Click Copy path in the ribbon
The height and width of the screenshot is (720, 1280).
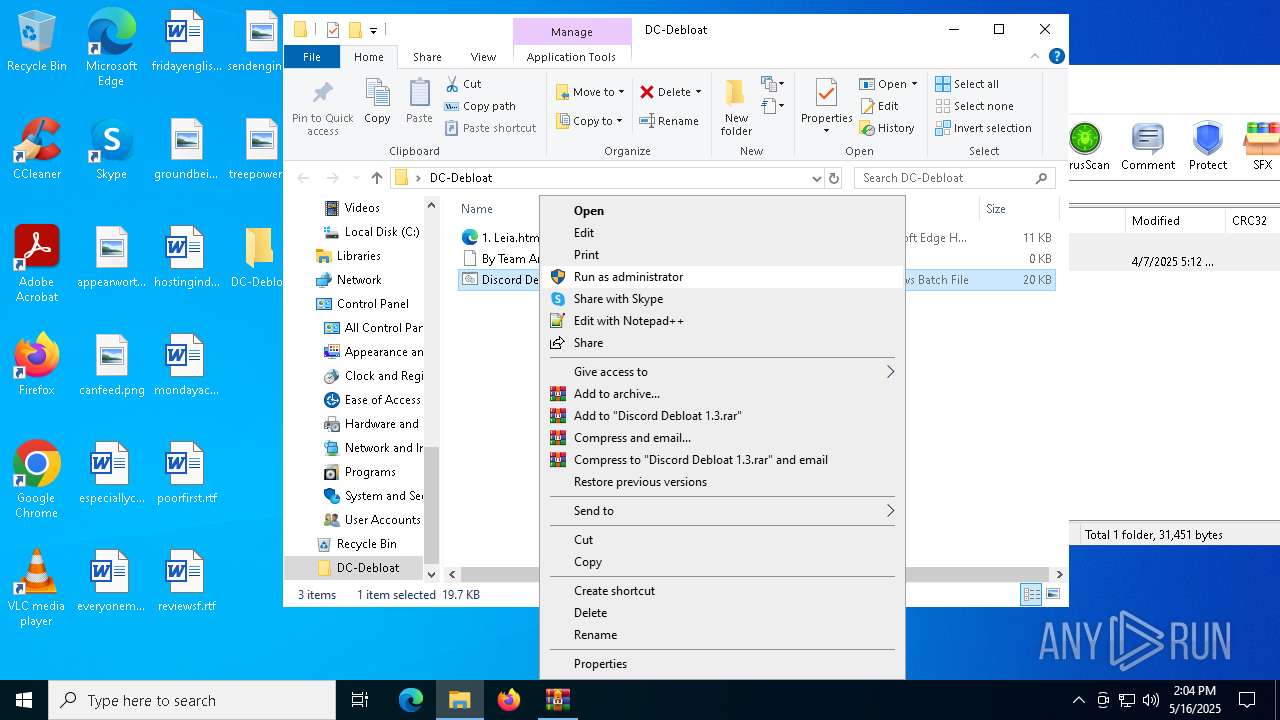[480, 106]
